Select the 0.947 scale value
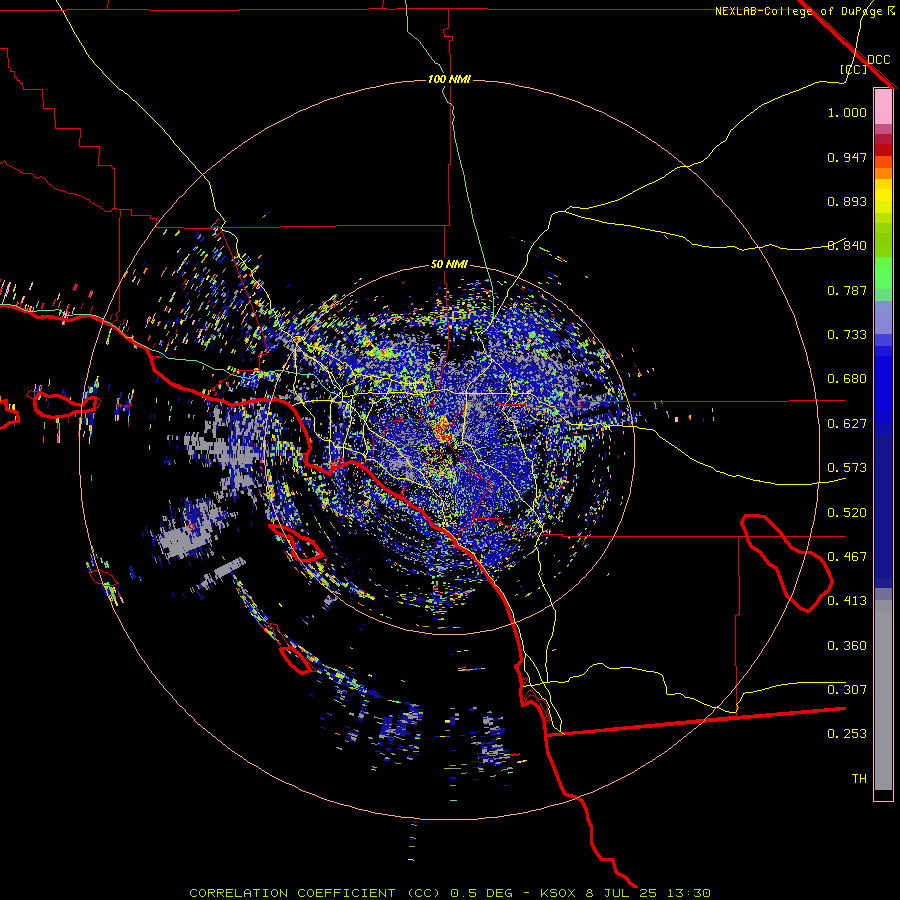The image size is (900, 900). point(847,157)
